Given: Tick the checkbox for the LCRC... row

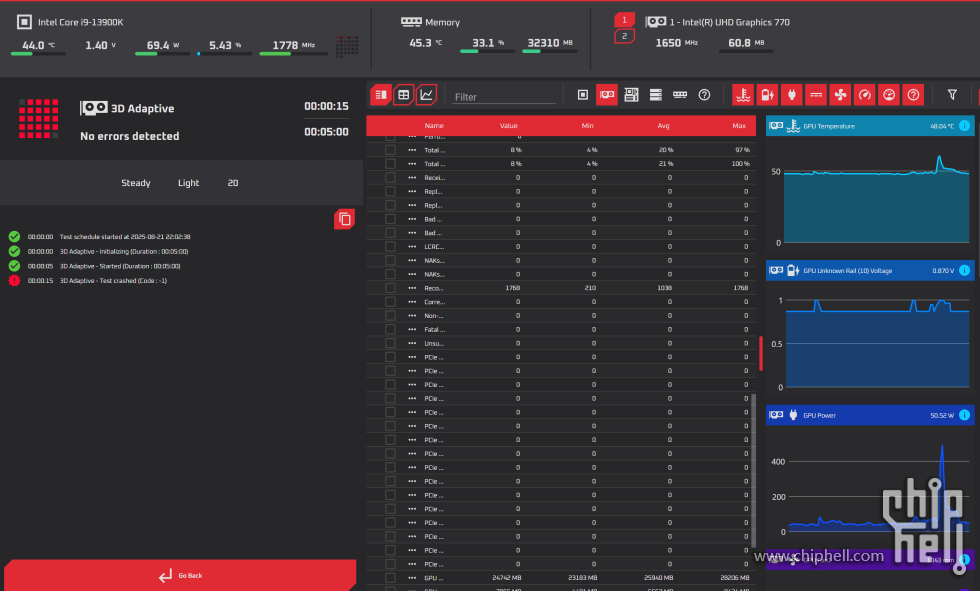Looking at the screenshot, I should click(x=391, y=247).
